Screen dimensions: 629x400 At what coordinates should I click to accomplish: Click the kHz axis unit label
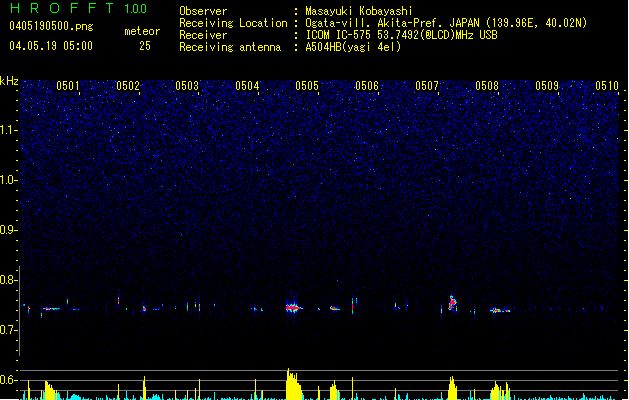click(x=9, y=81)
